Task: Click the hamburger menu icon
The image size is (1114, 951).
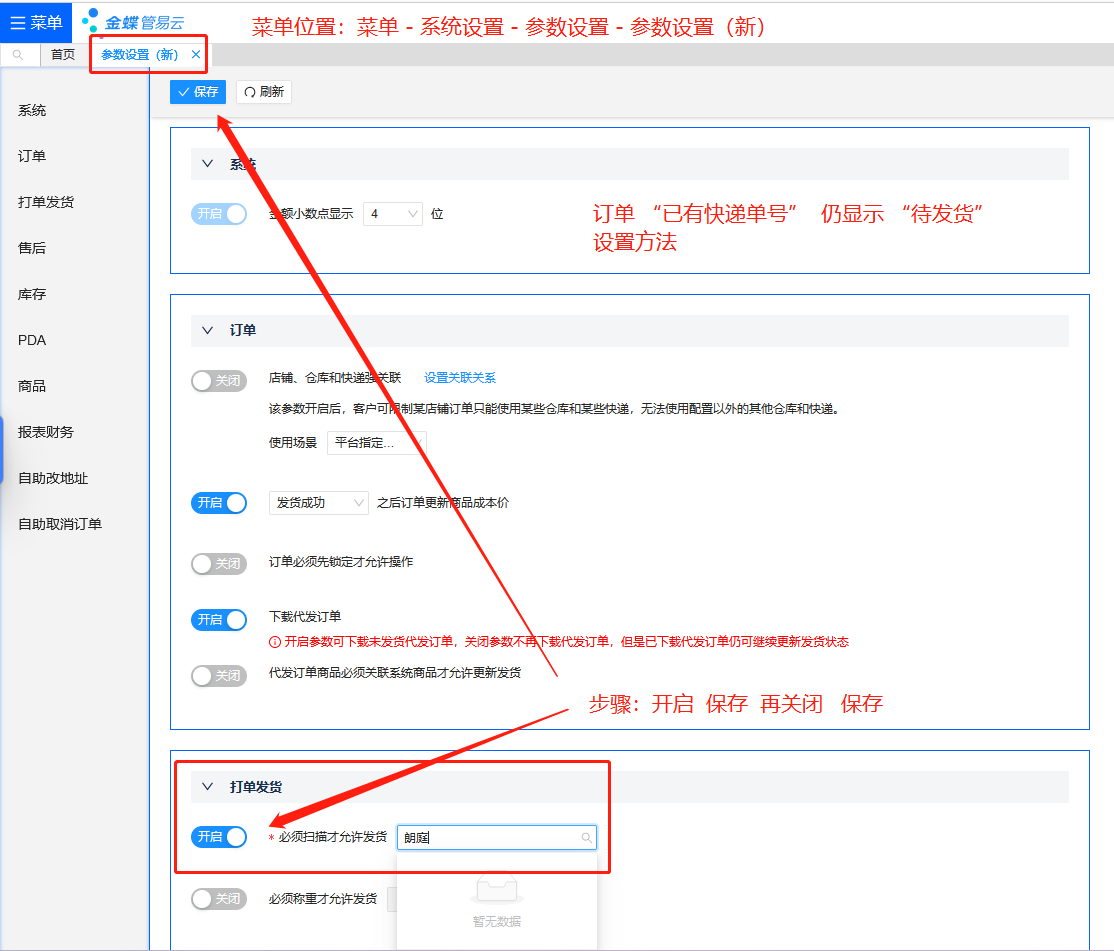Action: (x=17, y=22)
